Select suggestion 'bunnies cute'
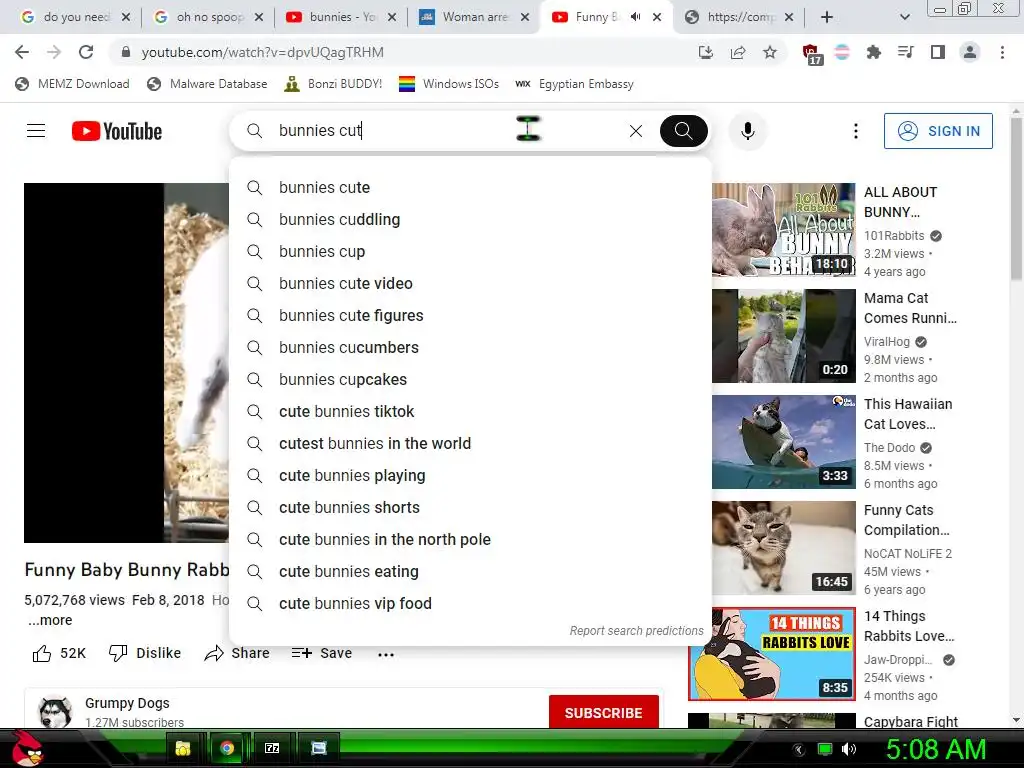This screenshot has width=1024, height=768. coord(470,187)
